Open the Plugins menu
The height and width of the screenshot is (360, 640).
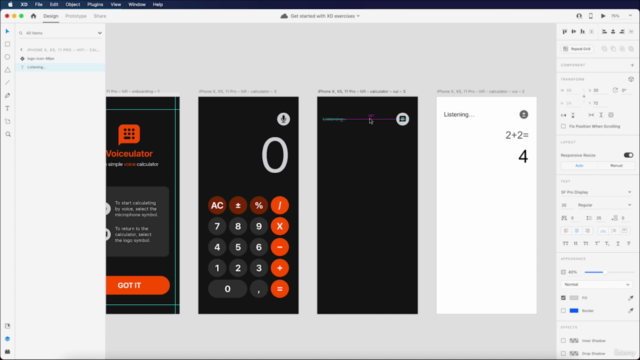(x=95, y=4)
